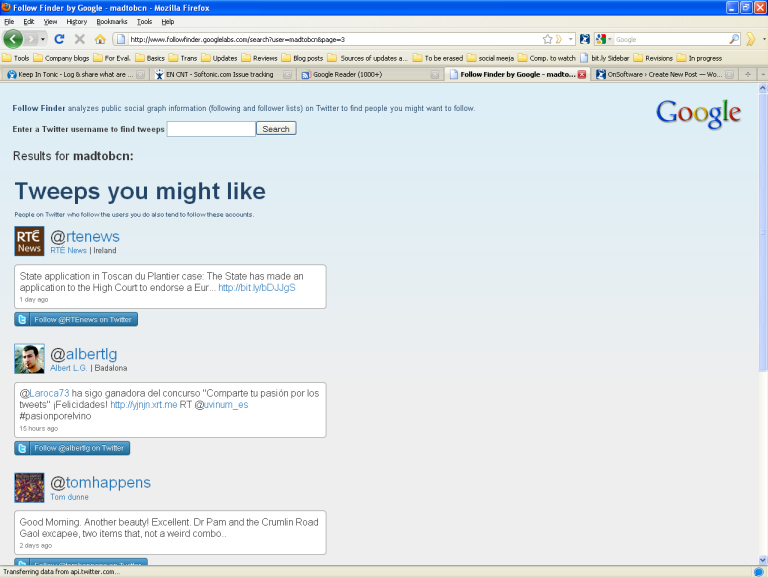Click the tomhappens avatar thumbnail

tap(29, 488)
